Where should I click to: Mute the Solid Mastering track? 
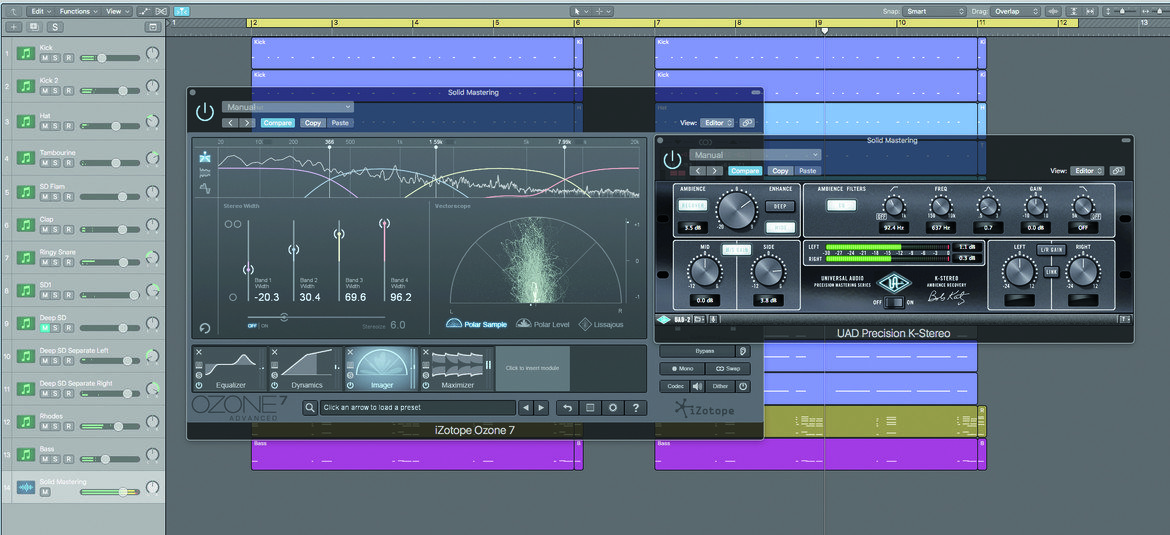[x=45, y=492]
